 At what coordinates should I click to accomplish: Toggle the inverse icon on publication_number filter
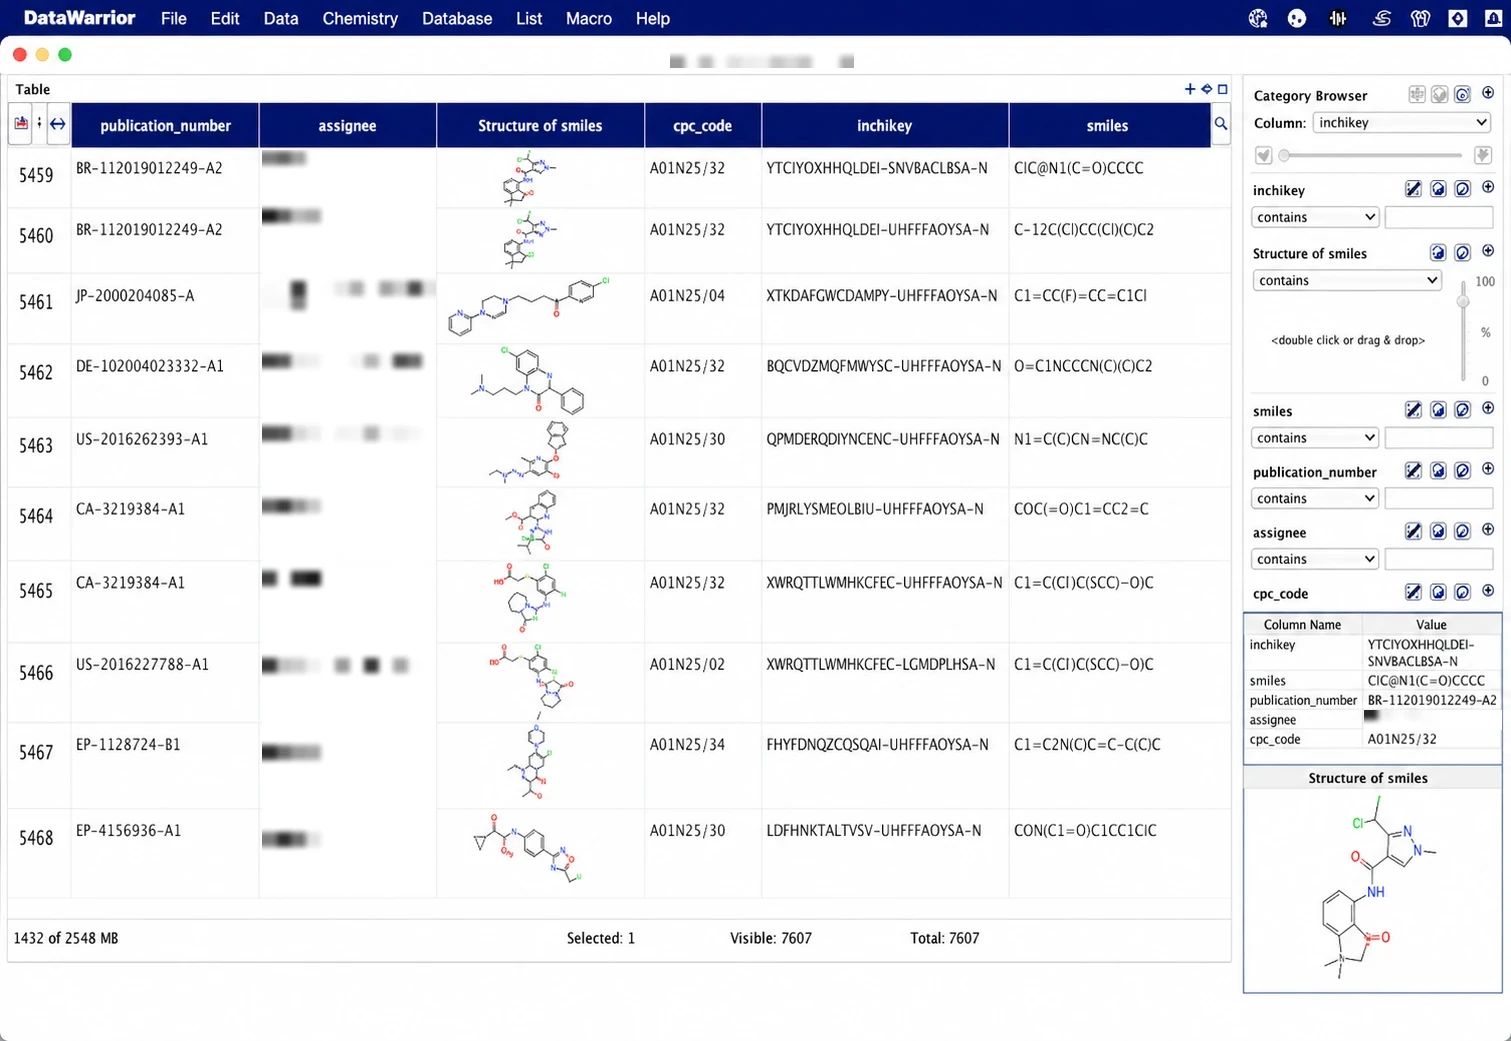pos(1438,471)
